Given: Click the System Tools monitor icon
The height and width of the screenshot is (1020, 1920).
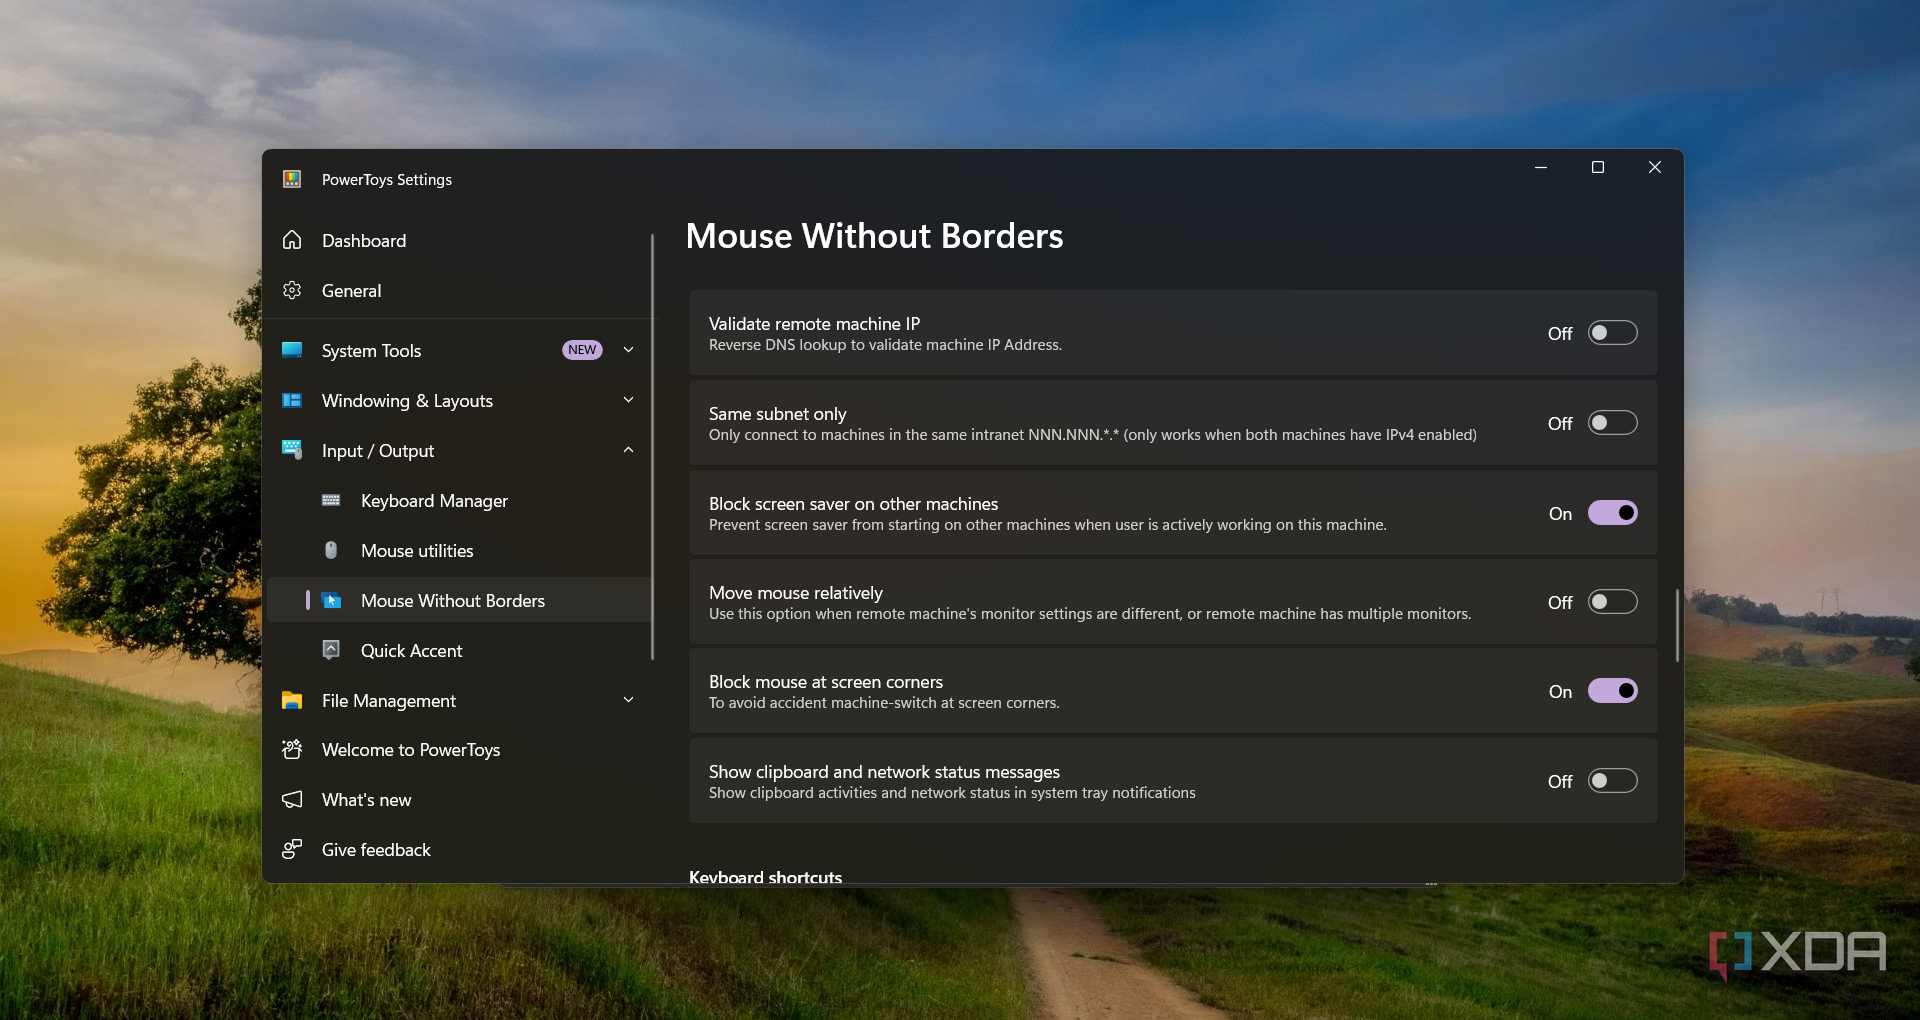Looking at the screenshot, I should [292, 350].
